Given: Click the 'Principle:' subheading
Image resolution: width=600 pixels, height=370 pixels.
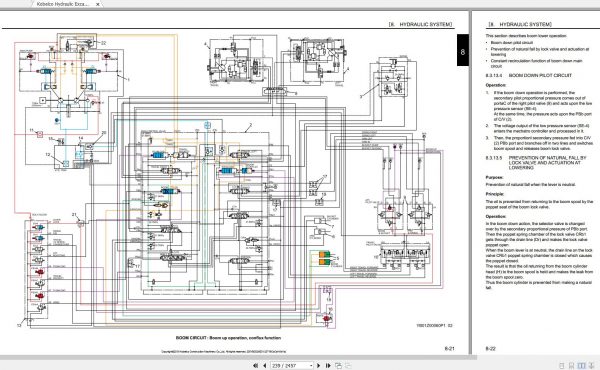Looking at the screenshot, I should coord(495,194).
